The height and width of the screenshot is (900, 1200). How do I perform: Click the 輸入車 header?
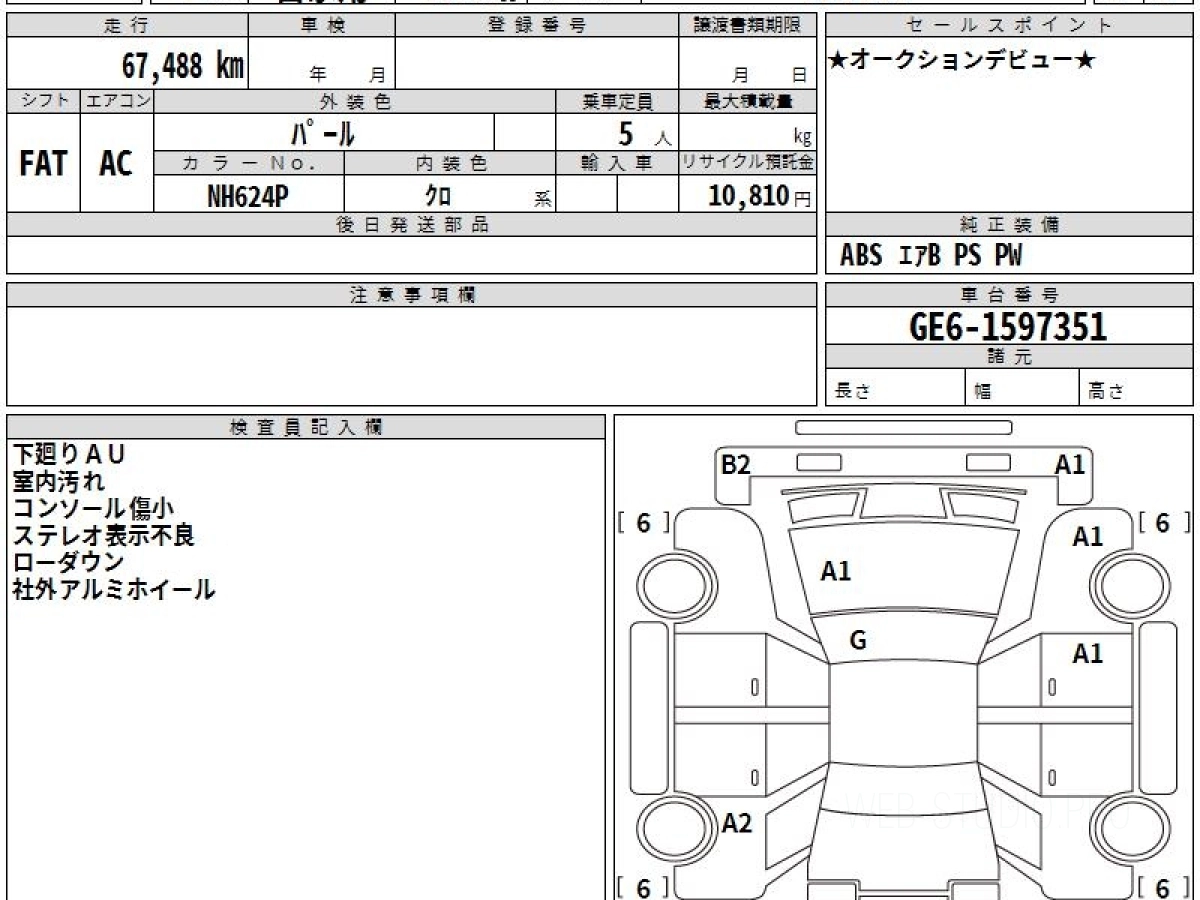point(617,164)
